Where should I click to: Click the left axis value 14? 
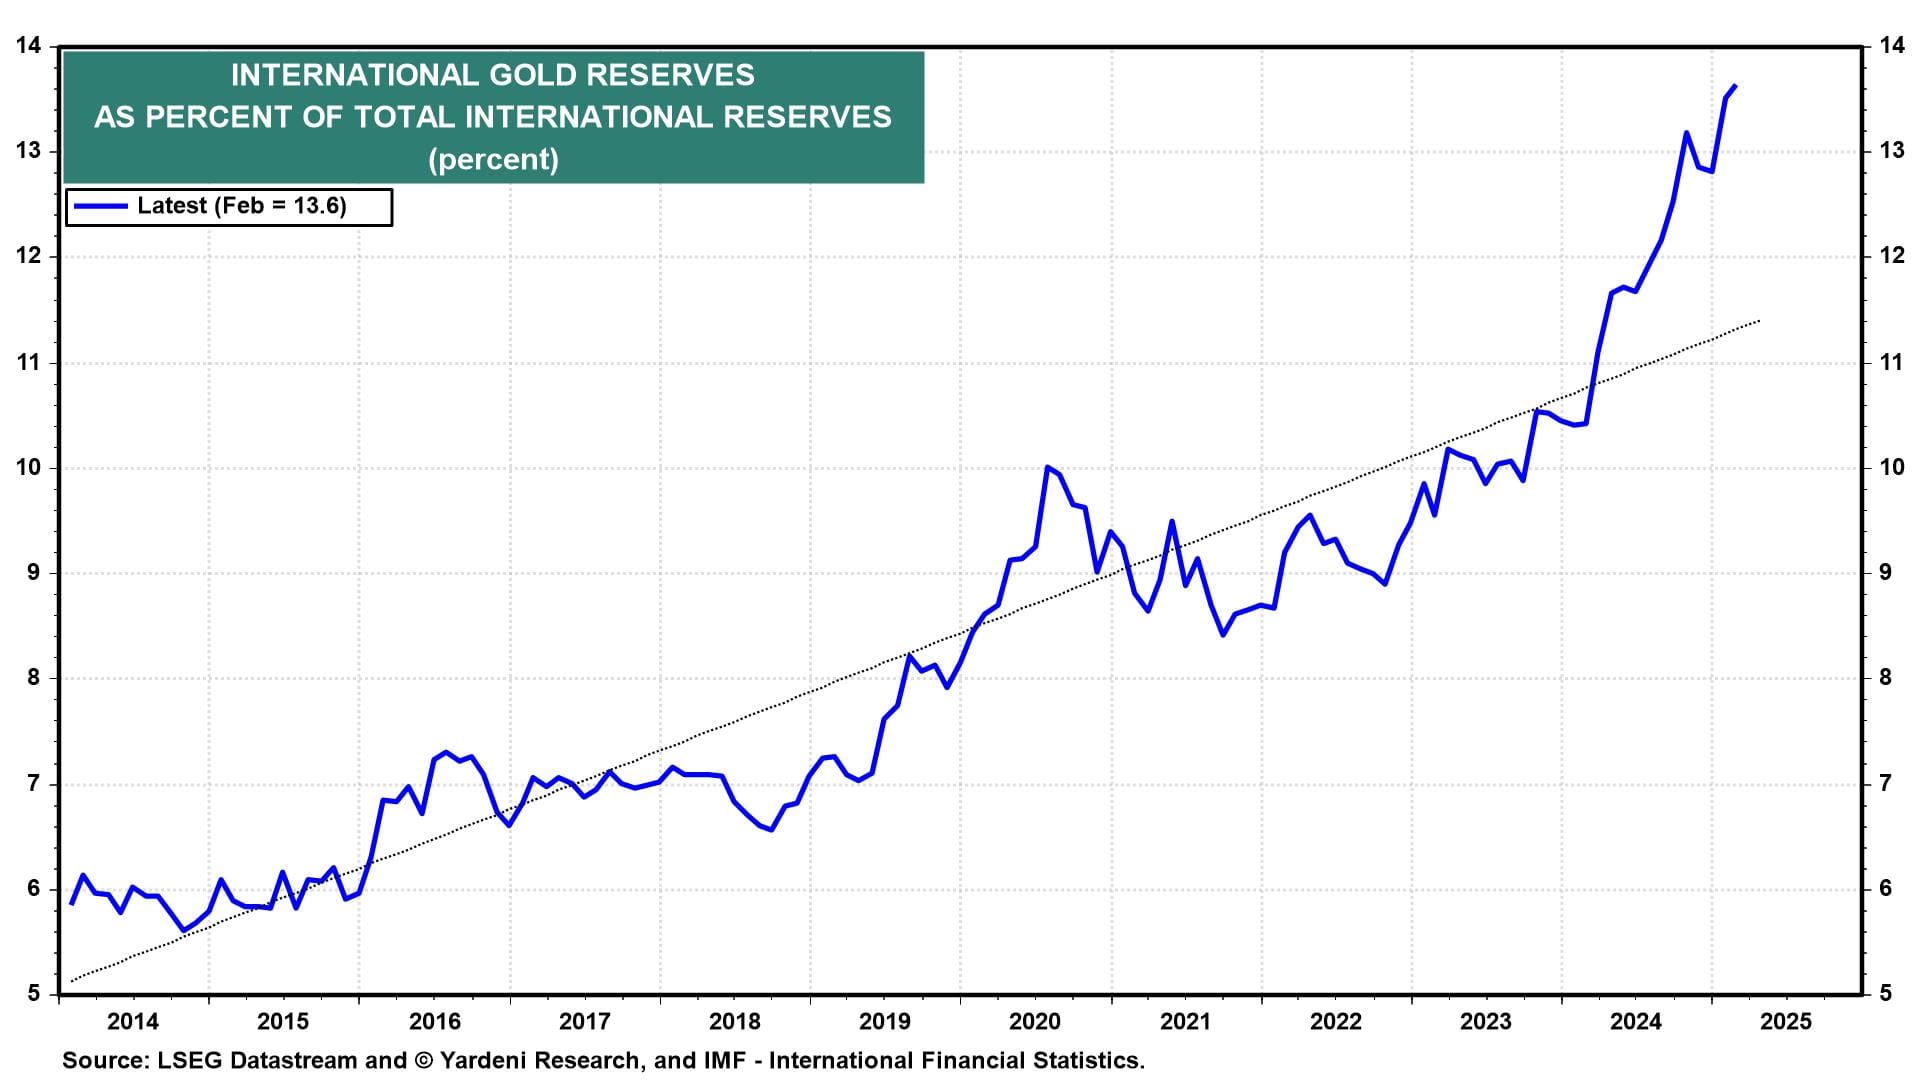point(28,46)
